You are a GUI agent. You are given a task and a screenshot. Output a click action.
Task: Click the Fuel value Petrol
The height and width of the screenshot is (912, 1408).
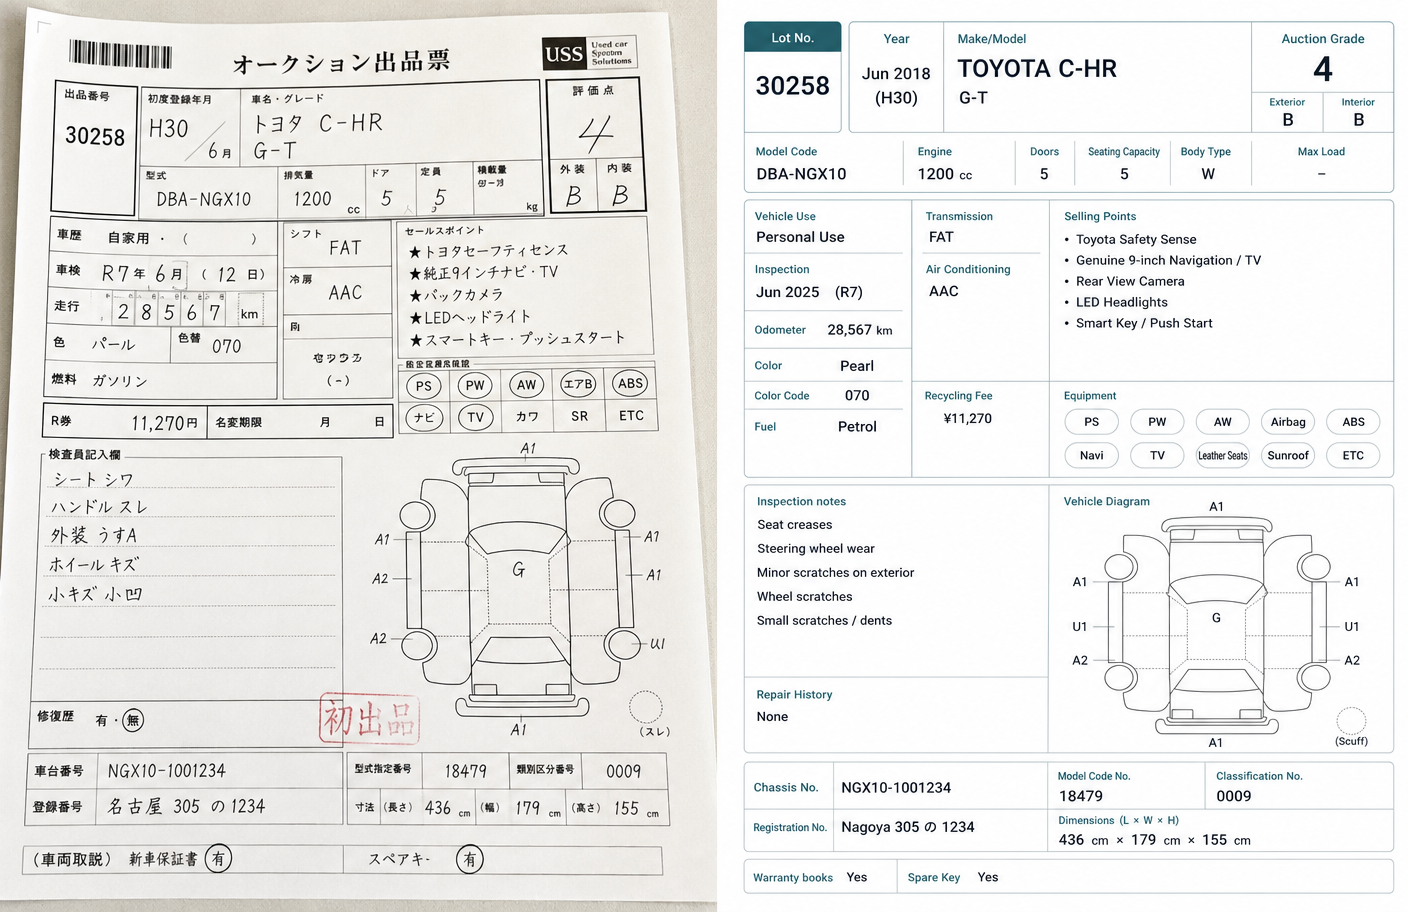tap(857, 427)
